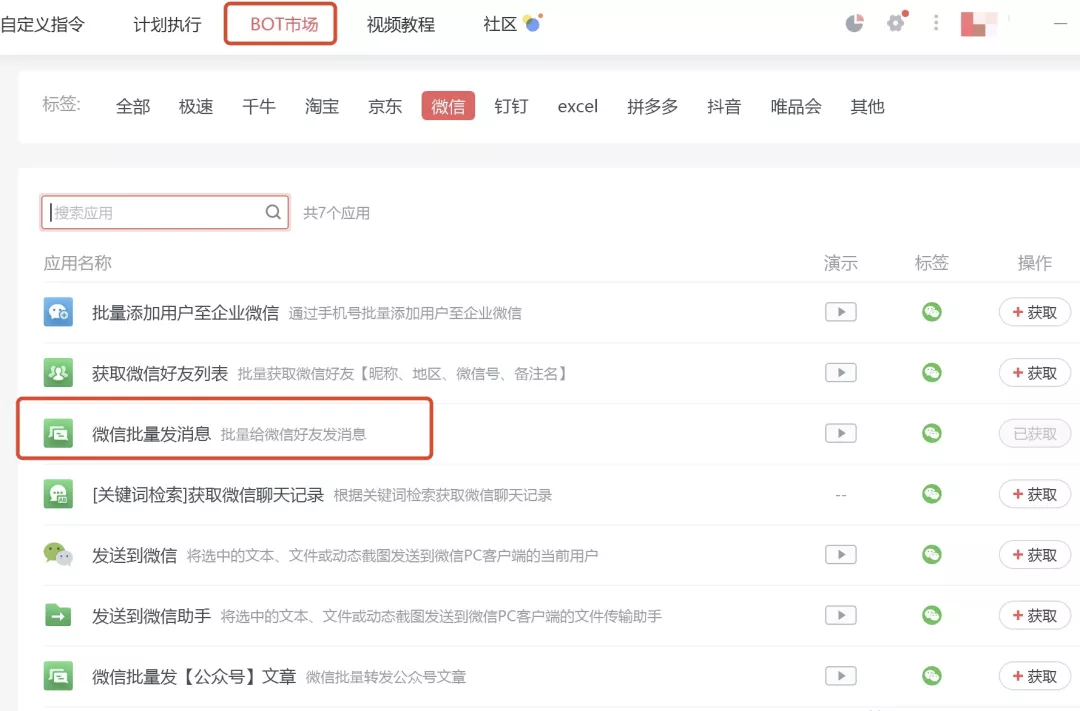The image size is (1080, 711).
Task: Filter by the 其他 tag
Action: click(867, 106)
